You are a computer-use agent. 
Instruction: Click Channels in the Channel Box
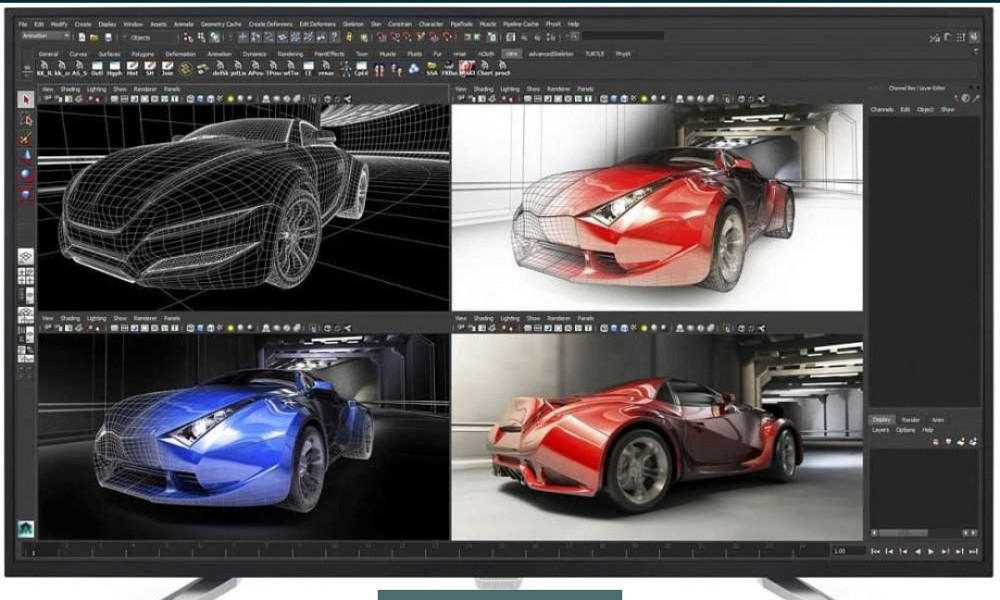[x=882, y=109]
